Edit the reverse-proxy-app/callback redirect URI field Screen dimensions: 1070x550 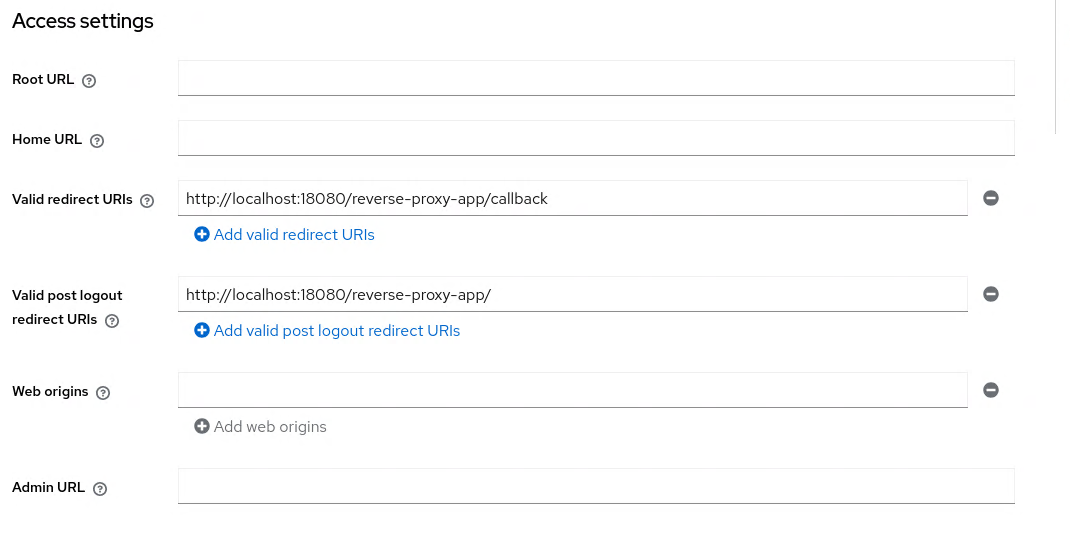point(572,198)
